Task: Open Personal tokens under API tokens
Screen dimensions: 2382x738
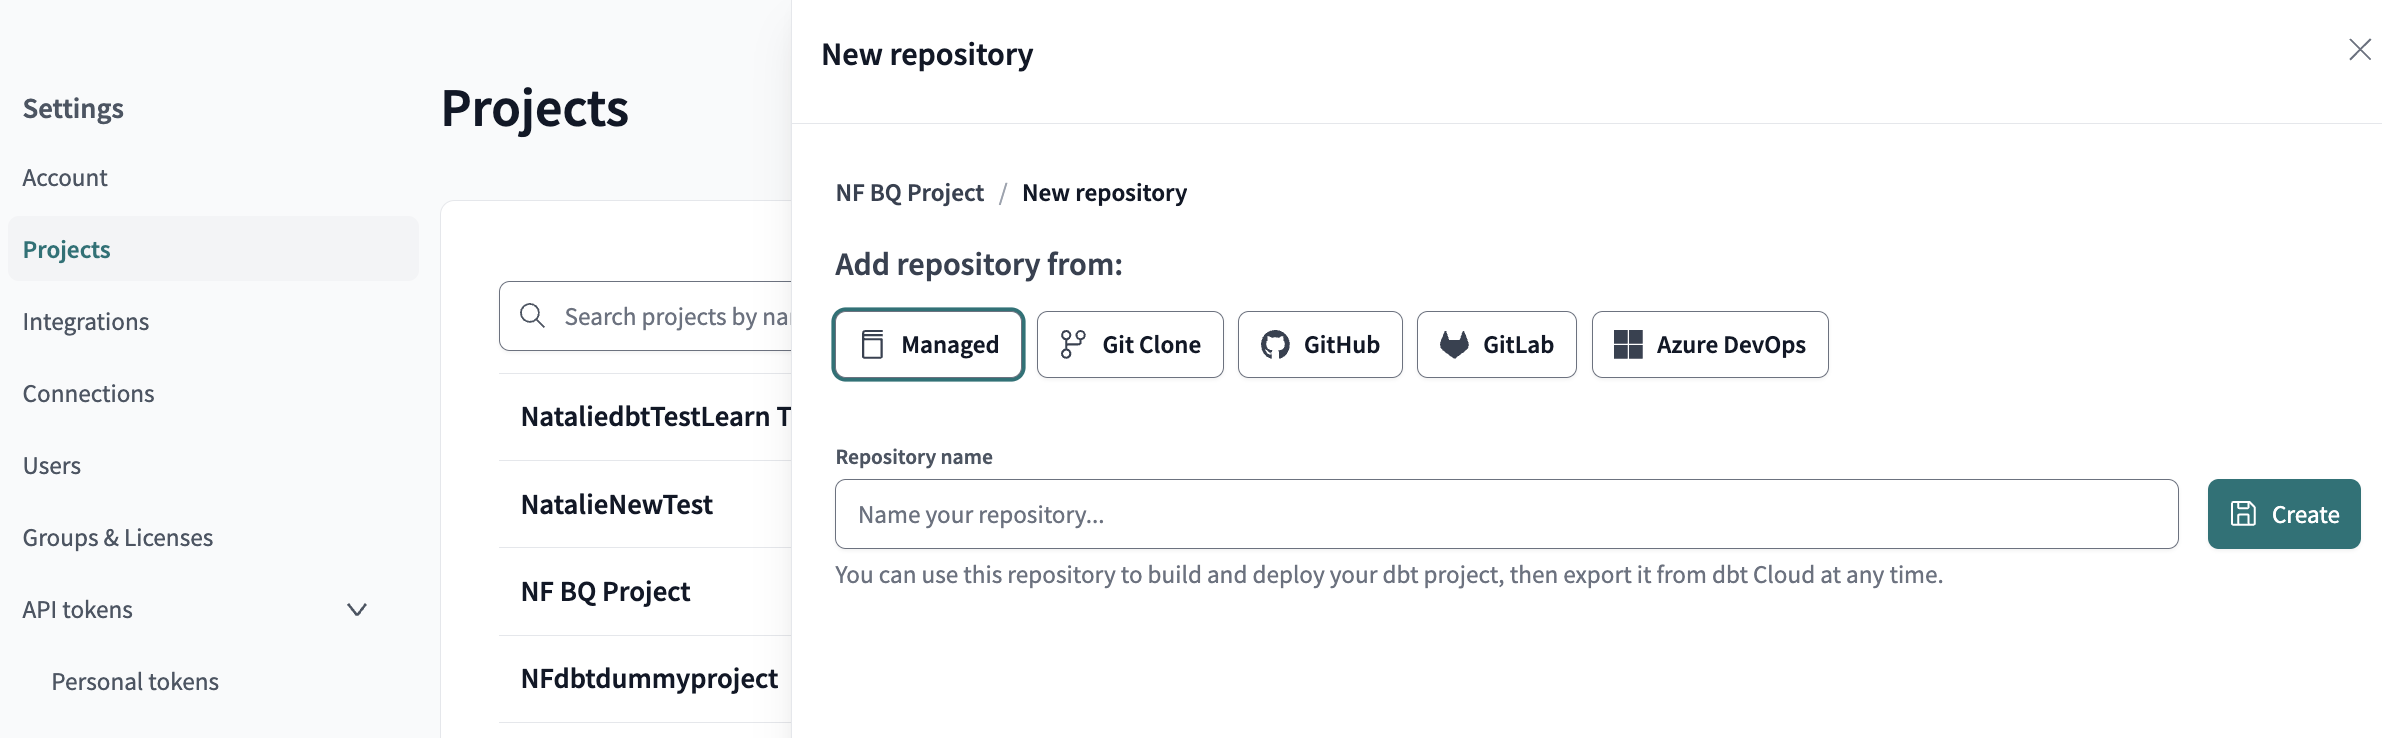Action: (135, 682)
